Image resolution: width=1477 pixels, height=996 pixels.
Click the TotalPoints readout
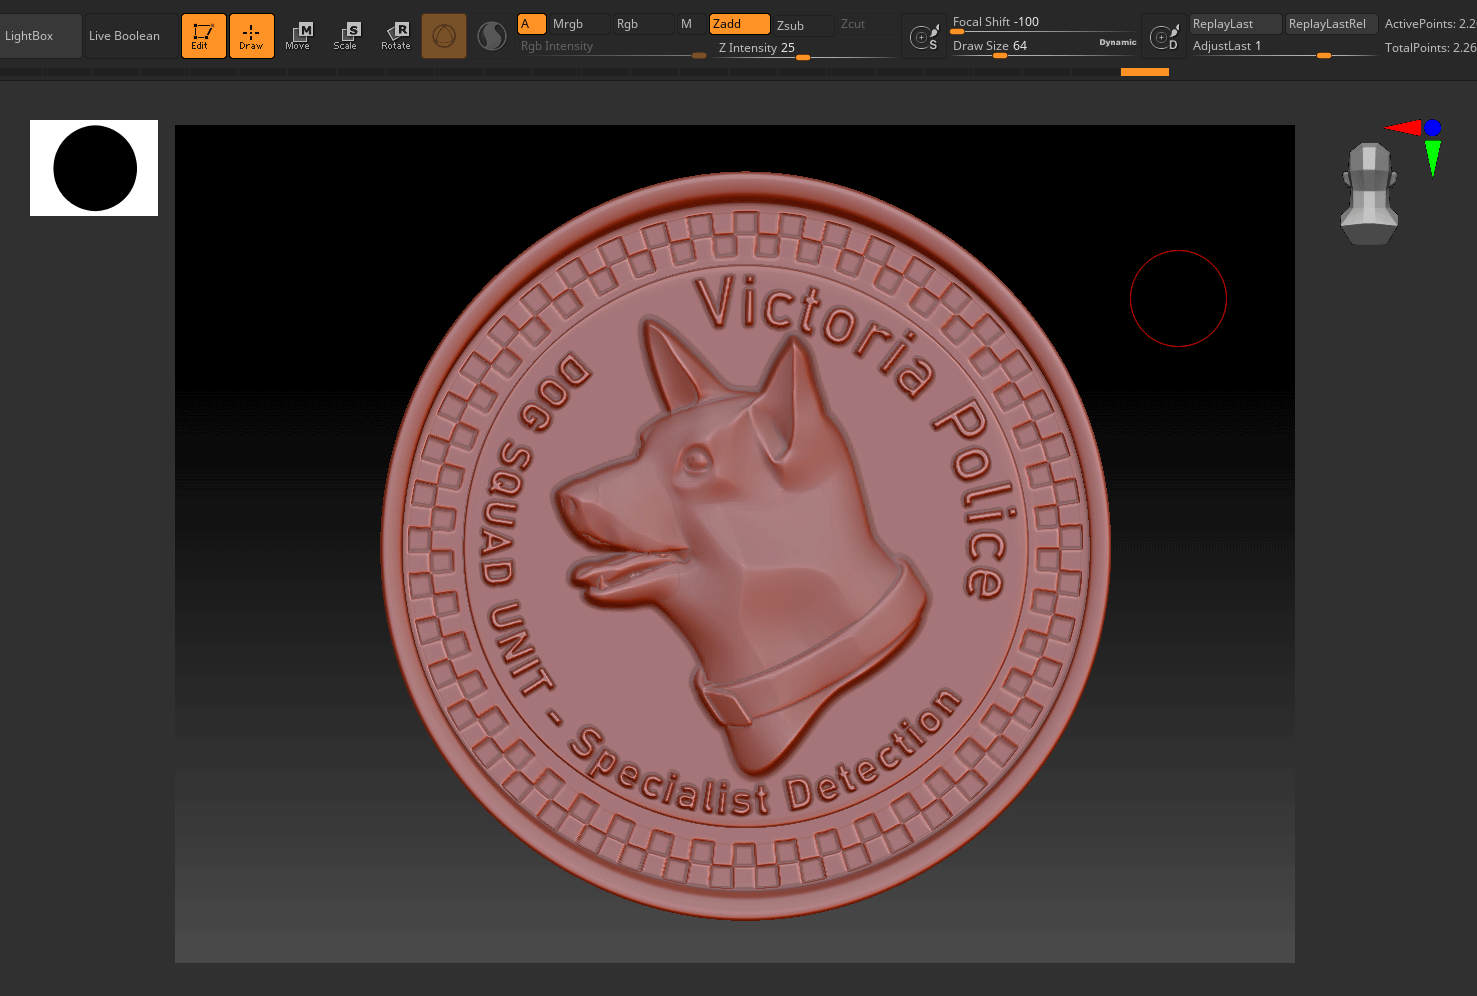[x=1430, y=48]
